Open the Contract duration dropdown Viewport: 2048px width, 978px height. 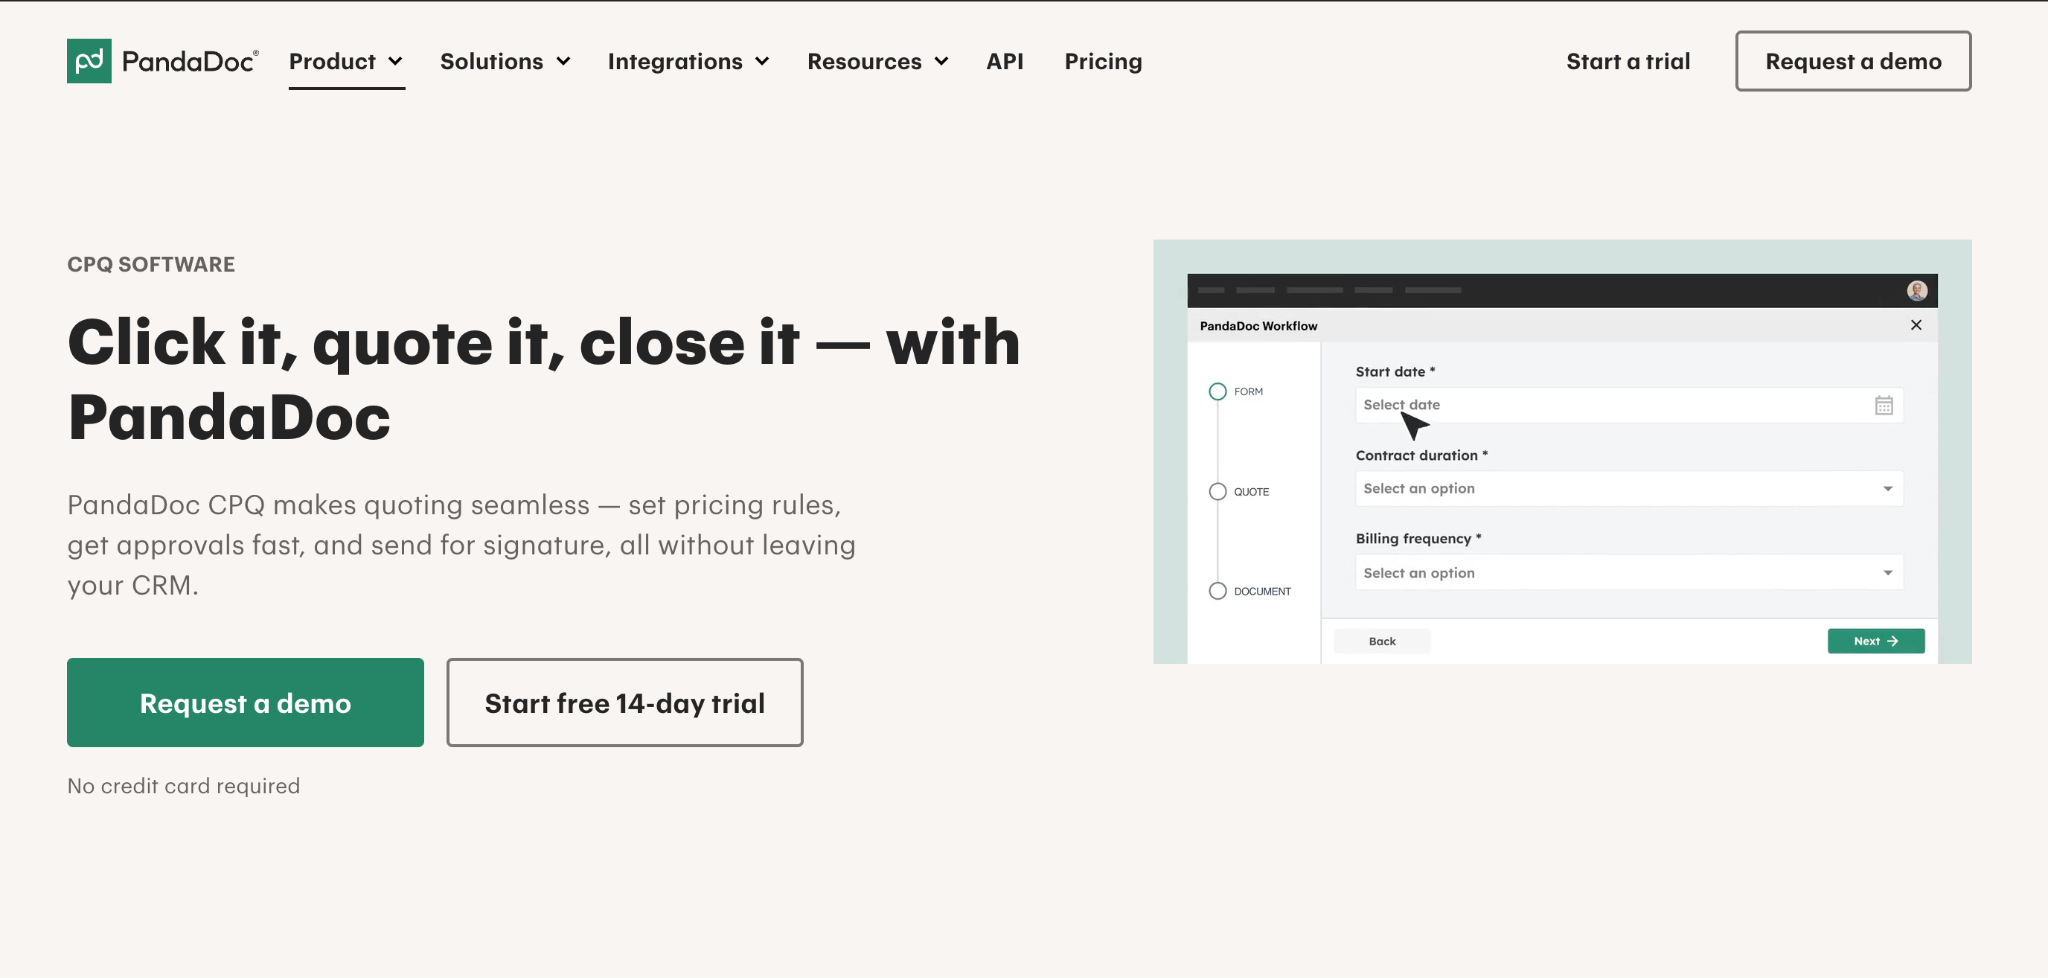pos(1629,489)
